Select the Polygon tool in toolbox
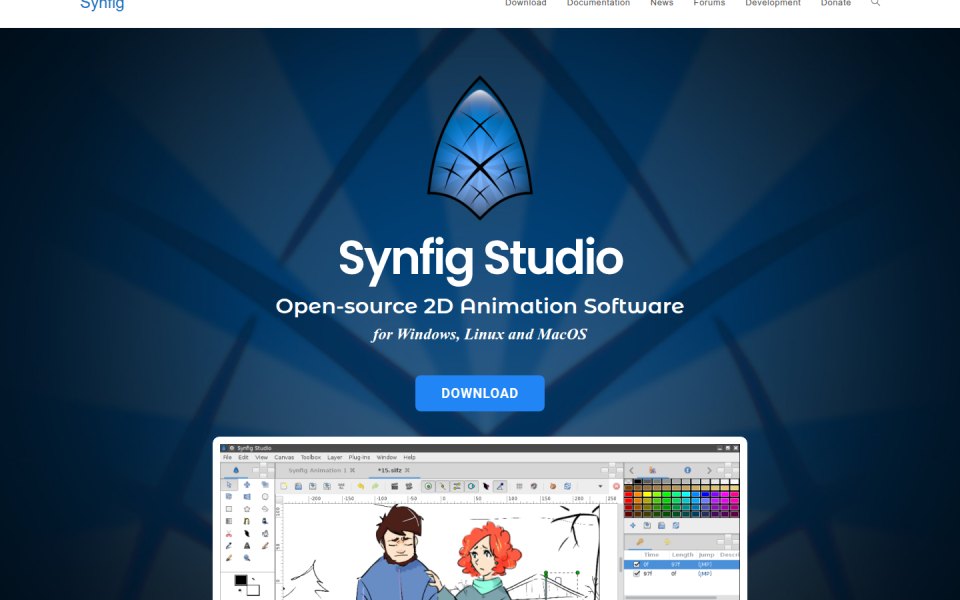Screen dimensions: 960x600 [265, 509]
